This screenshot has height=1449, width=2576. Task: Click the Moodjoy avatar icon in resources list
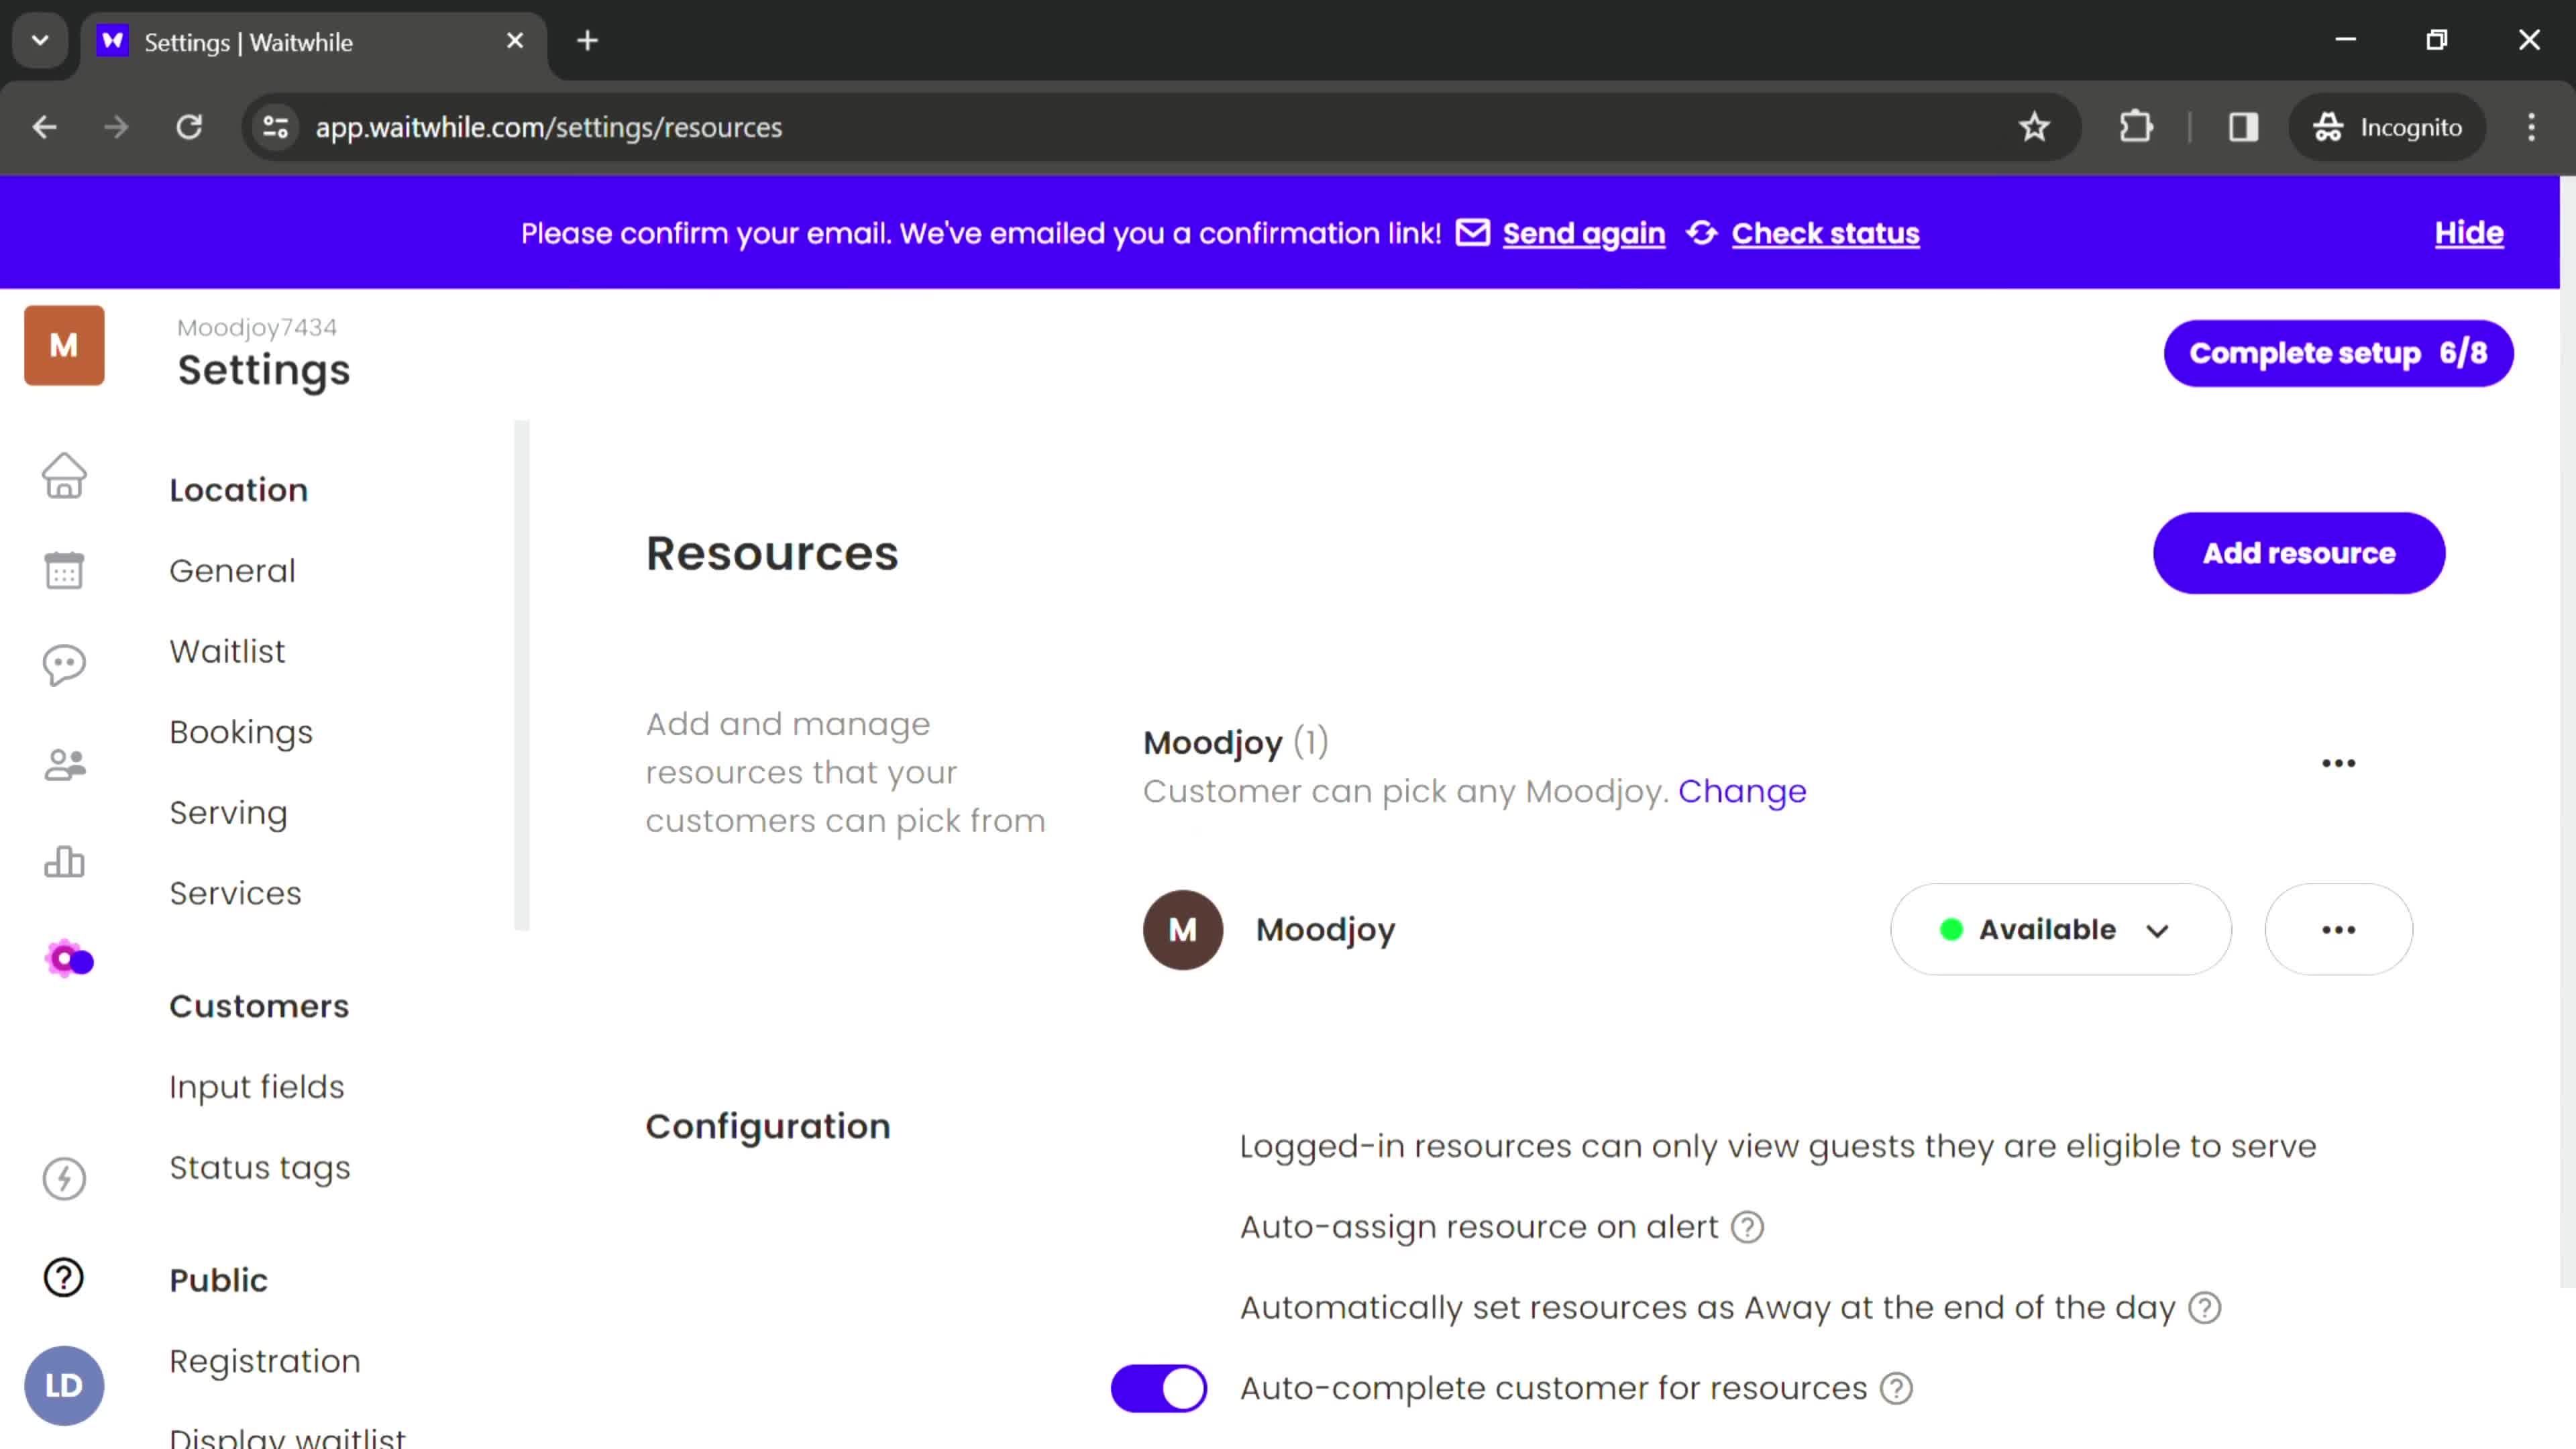pos(1183,929)
